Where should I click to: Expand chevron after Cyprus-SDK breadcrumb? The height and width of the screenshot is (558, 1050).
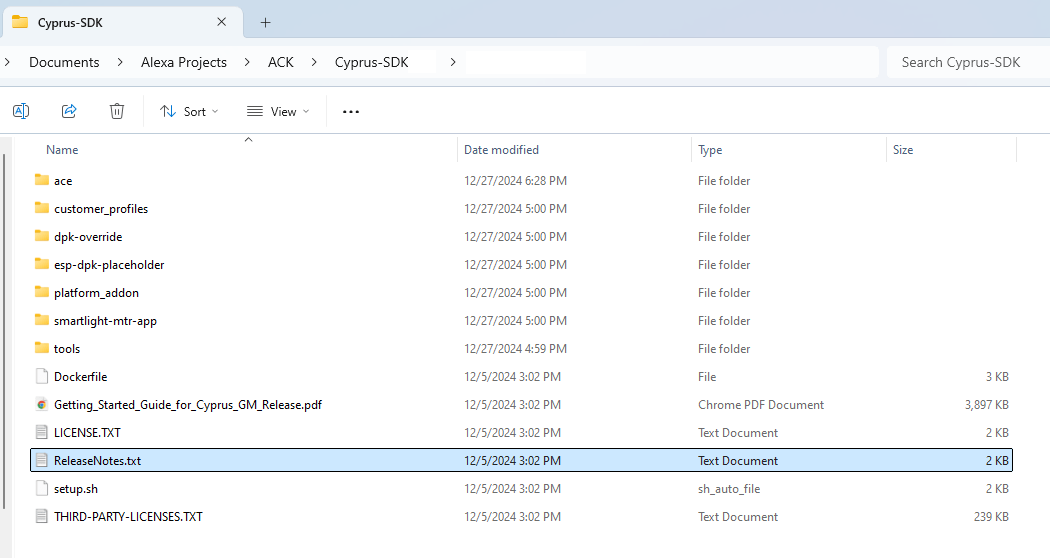point(453,62)
